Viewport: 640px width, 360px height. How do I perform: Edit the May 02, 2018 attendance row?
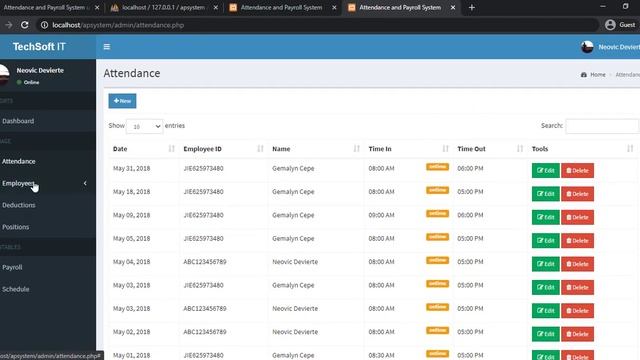point(545,334)
